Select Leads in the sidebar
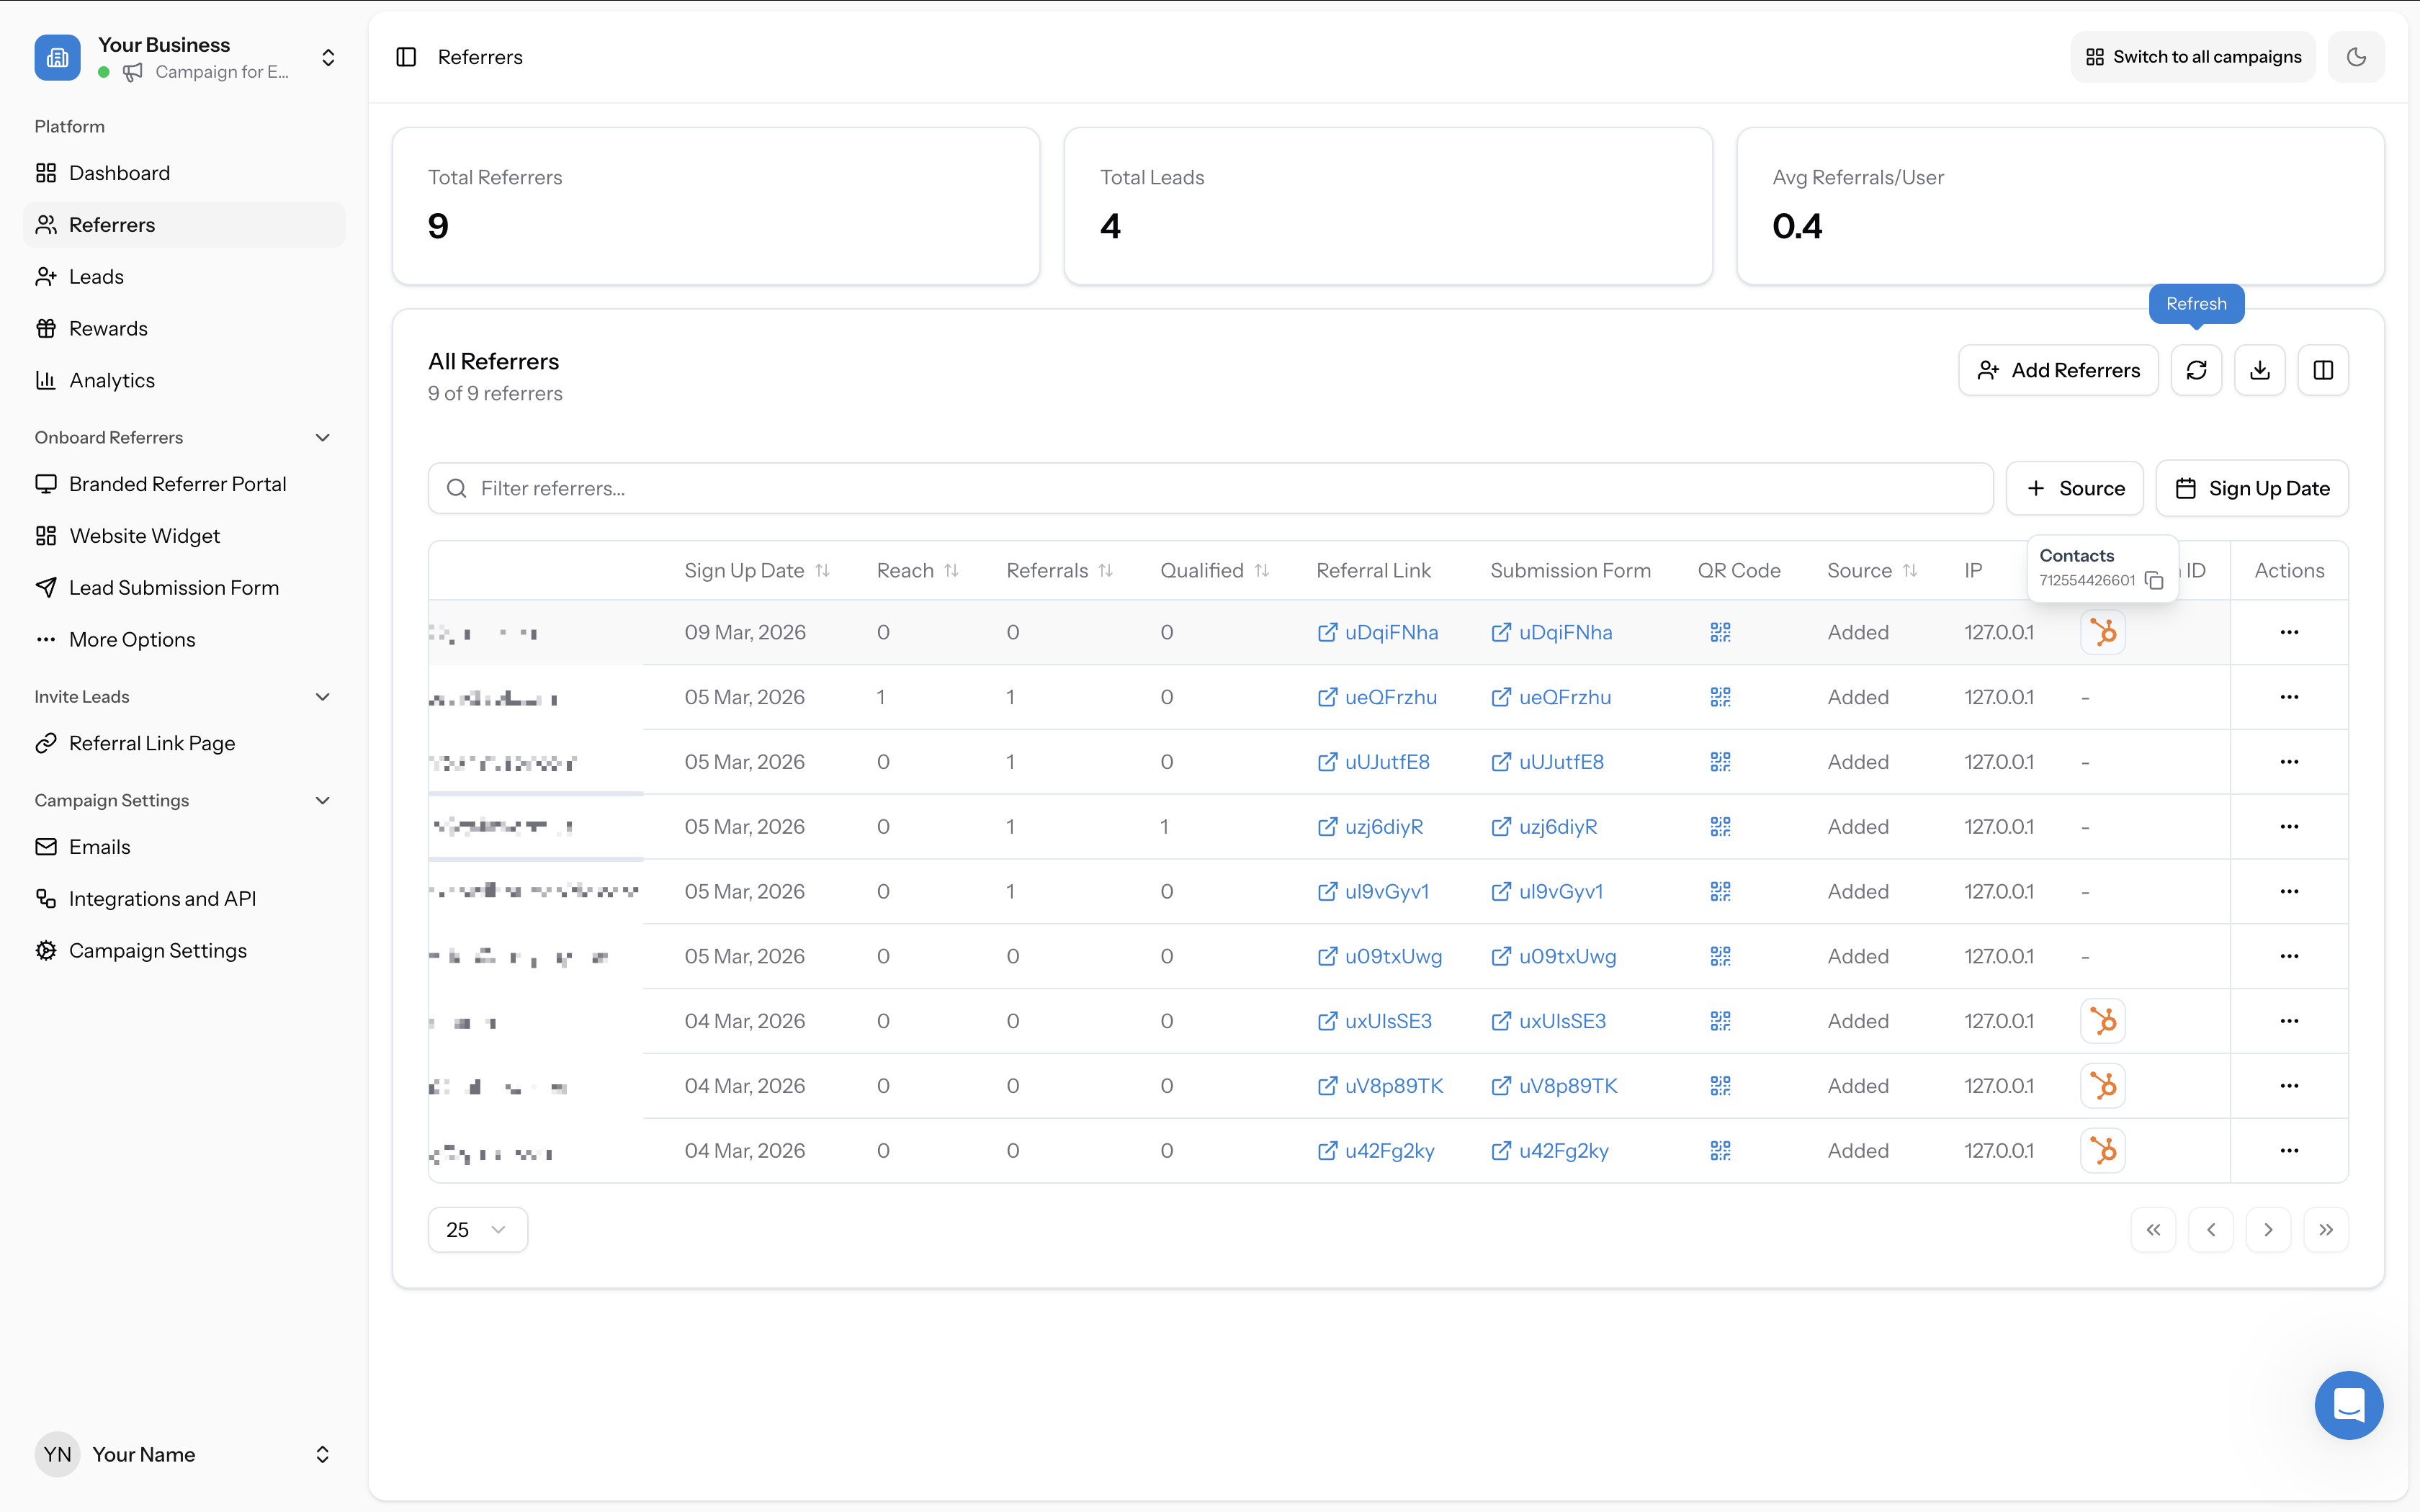This screenshot has width=2420, height=1512. (x=96, y=276)
